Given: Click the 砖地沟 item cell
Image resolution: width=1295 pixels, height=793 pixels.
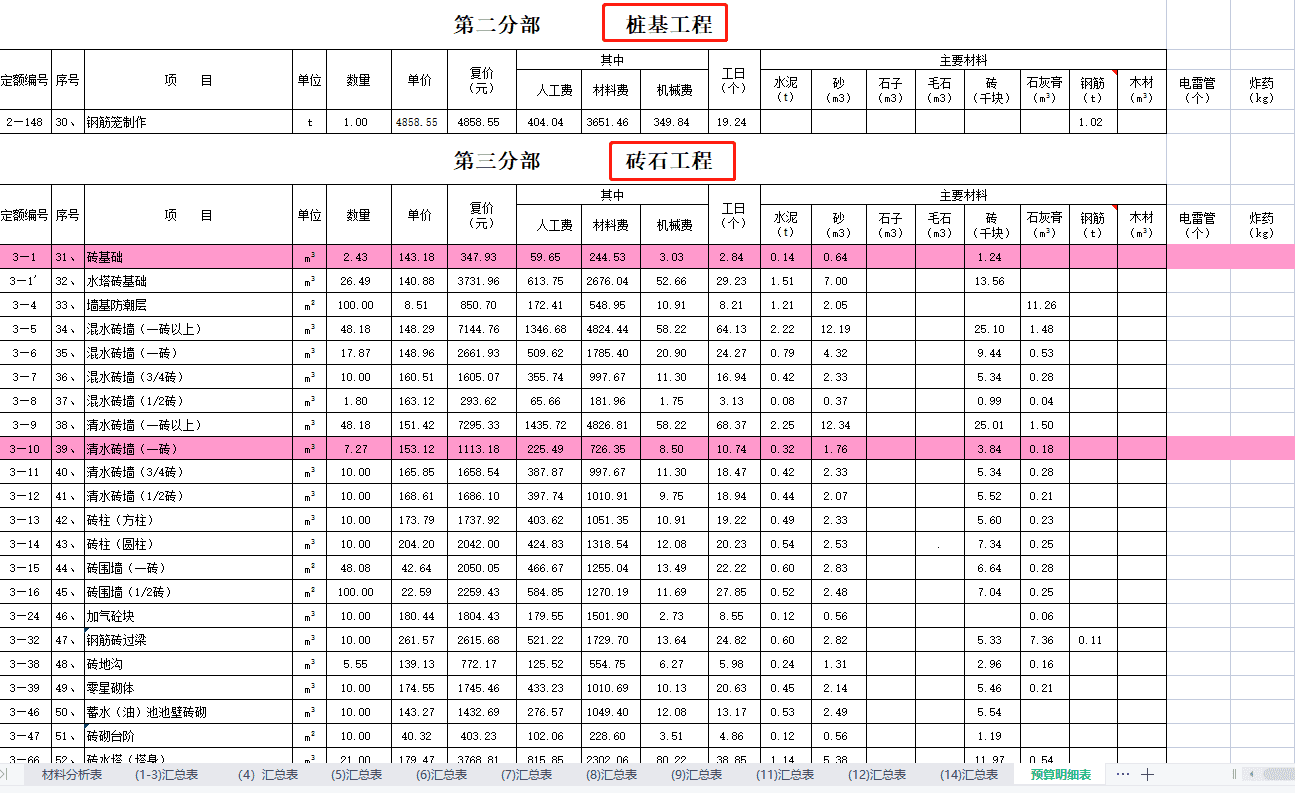Looking at the screenshot, I should (187, 664).
